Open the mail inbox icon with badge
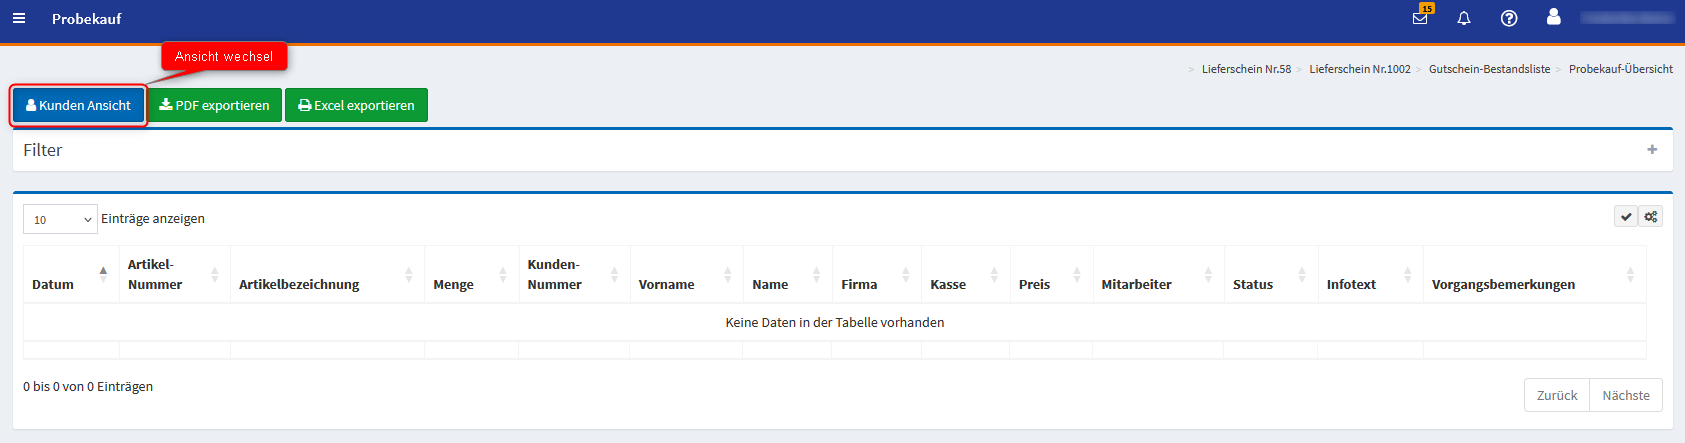Screen dimensions: 1685x443 pyautogui.click(x=1420, y=19)
